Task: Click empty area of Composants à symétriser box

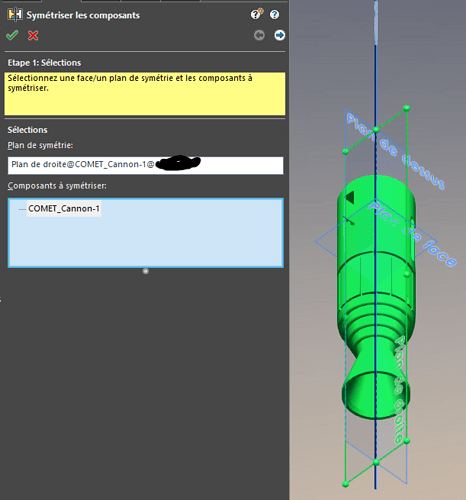Action: pos(145,243)
